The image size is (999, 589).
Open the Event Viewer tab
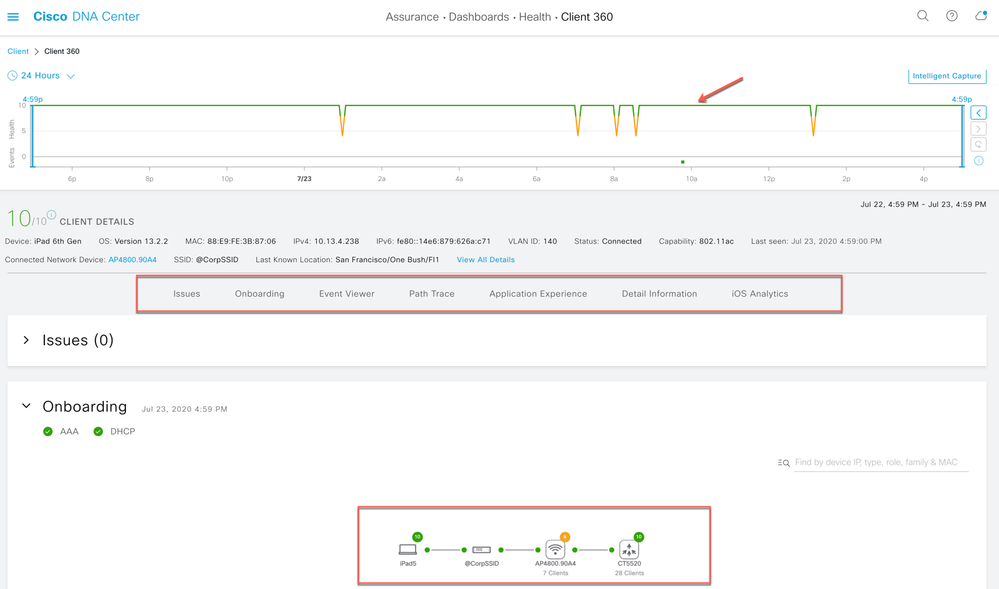click(347, 294)
